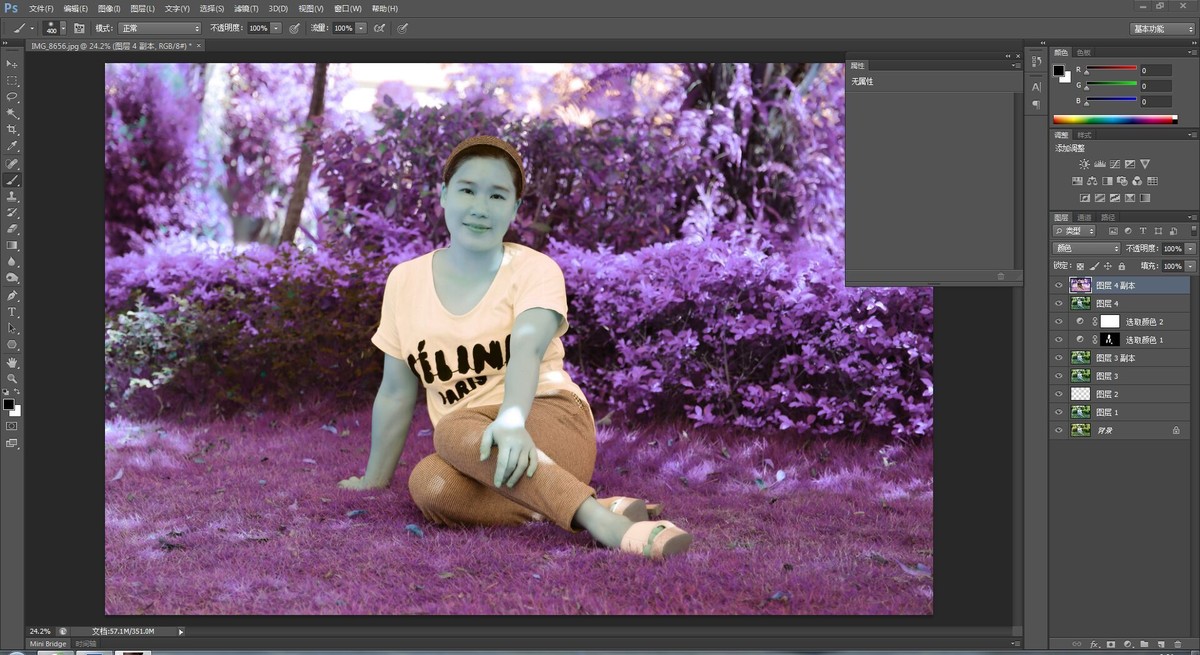This screenshot has height=655, width=1200.
Task: Switch to the 通道 tab
Action: pyautogui.click(x=1084, y=217)
